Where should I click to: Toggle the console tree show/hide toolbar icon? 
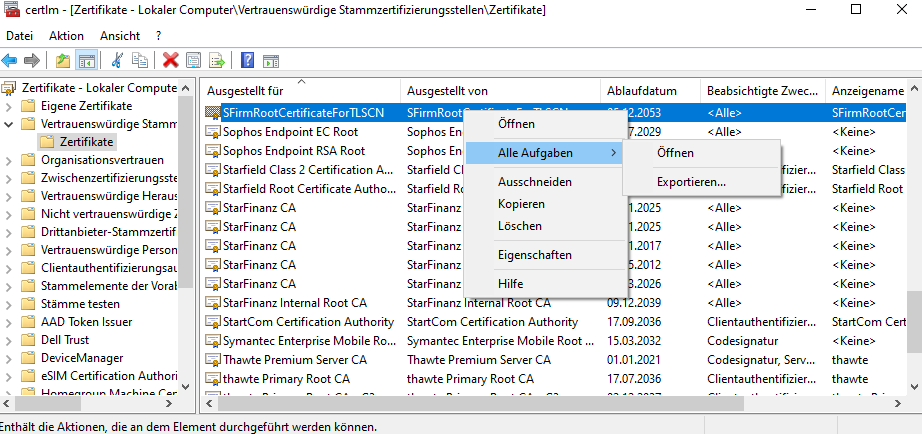tap(86, 60)
